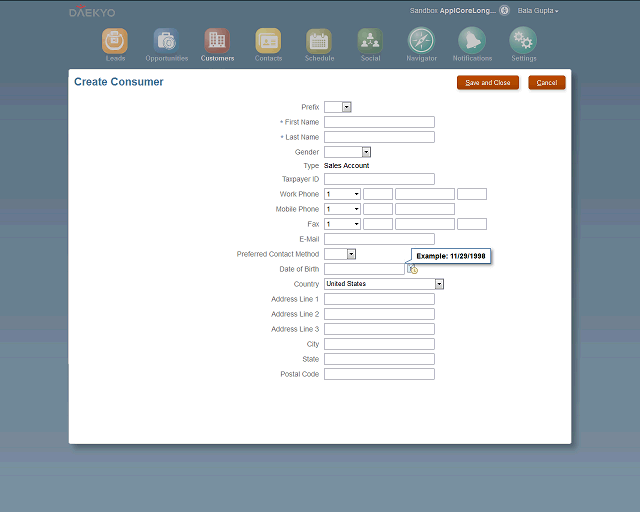
Task: Click the Sandbox AppICoreLong link
Action: 453,11
